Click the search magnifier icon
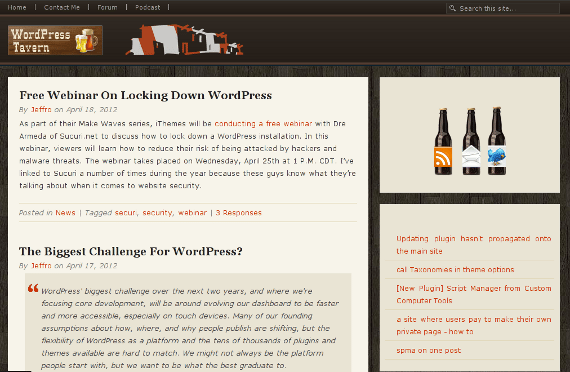Viewport: 570px width, 372px height. point(452,8)
